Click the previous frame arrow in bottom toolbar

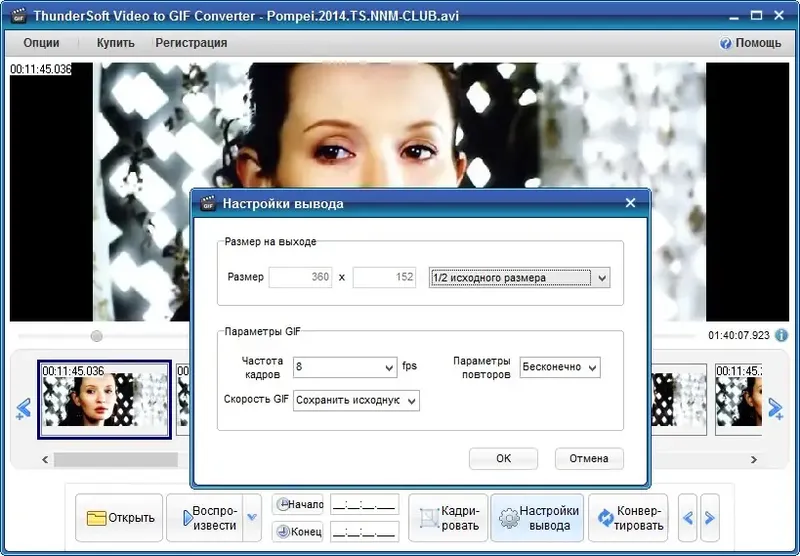pos(687,518)
